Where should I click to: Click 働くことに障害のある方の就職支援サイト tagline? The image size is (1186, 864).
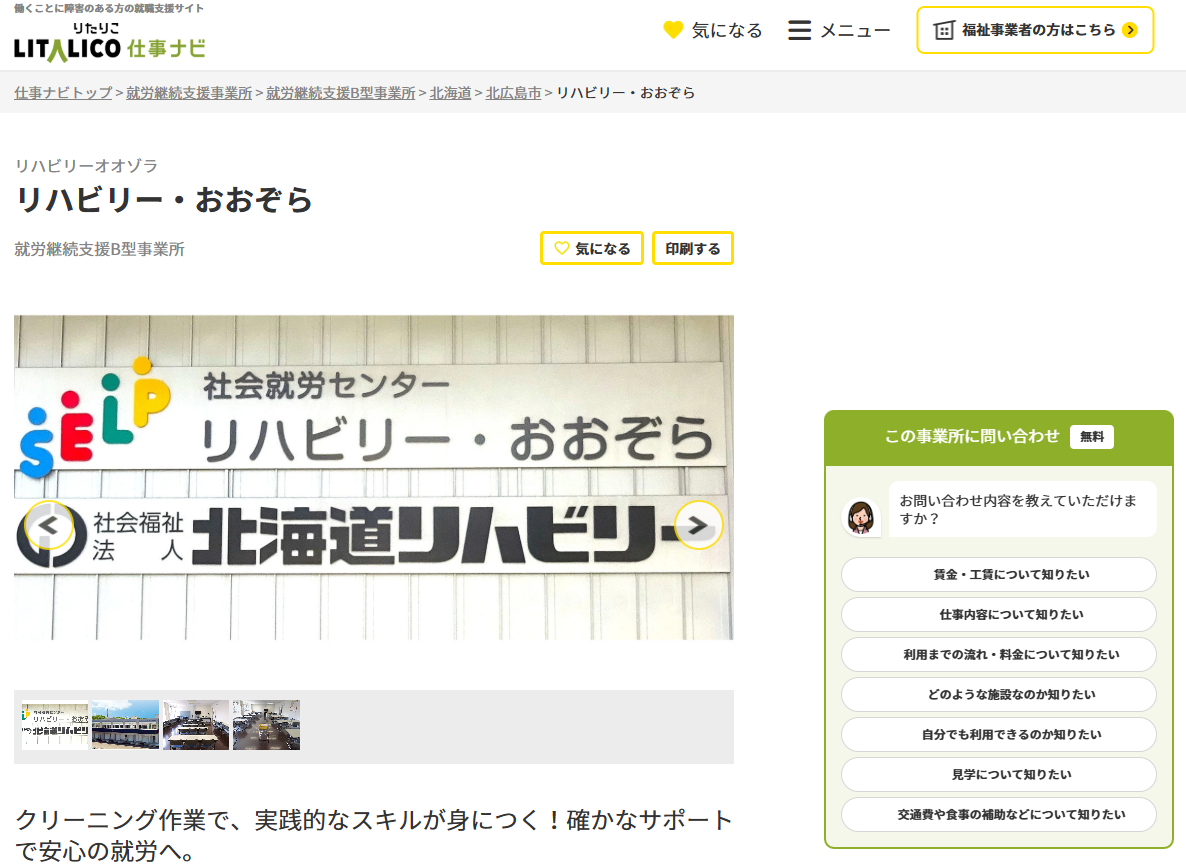pyautogui.click(x=109, y=8)
